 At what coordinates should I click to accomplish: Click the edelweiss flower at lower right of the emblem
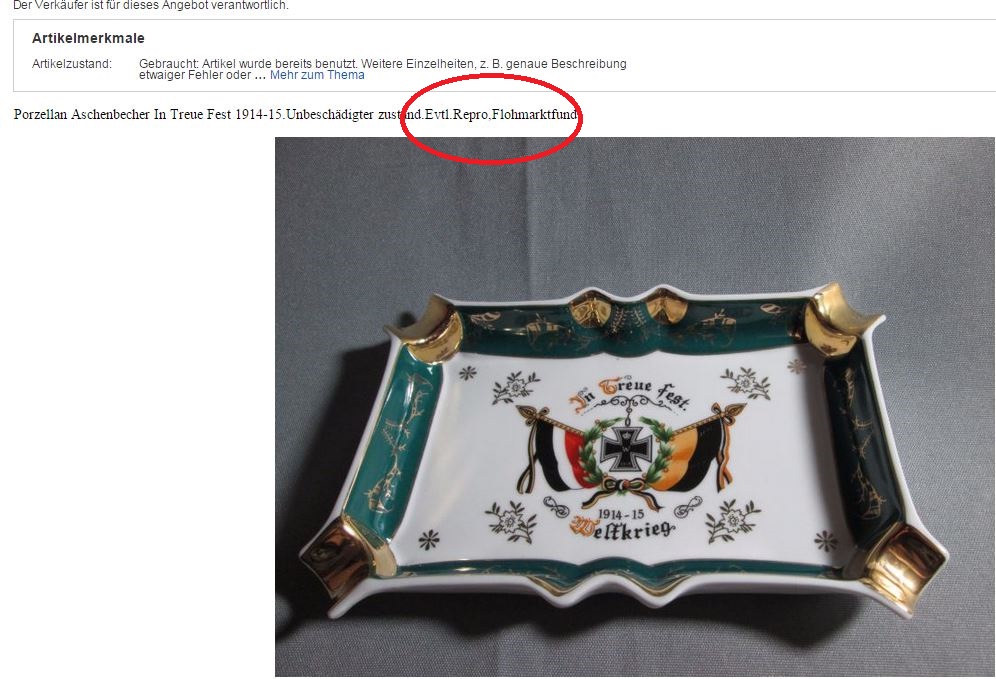tap(732, 520)
